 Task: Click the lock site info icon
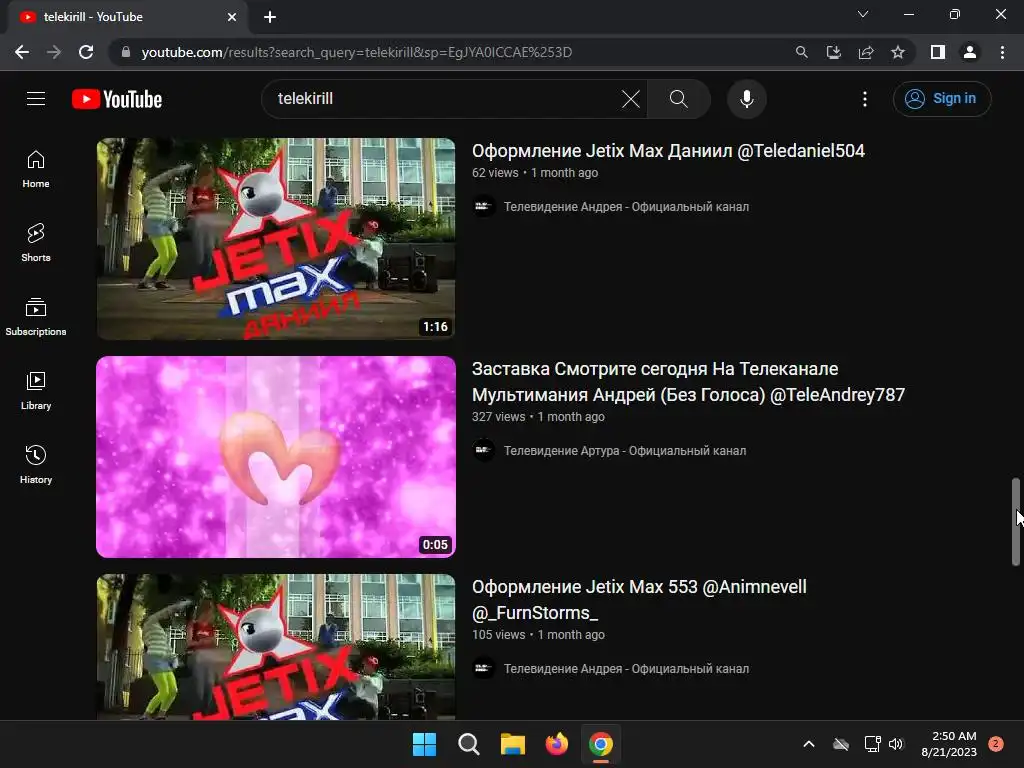pyautogui.click(x=125, y=52)
